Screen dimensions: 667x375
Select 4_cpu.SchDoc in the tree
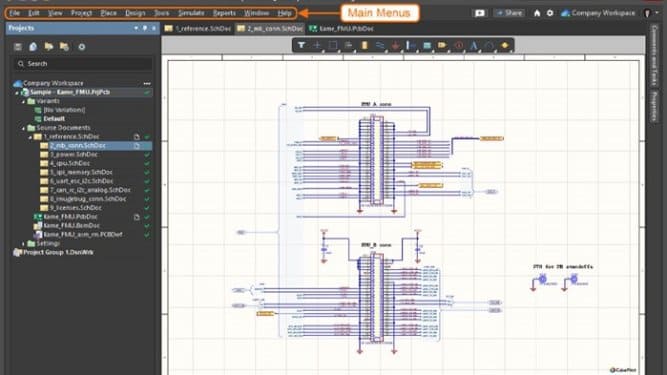tap(70, 164)
